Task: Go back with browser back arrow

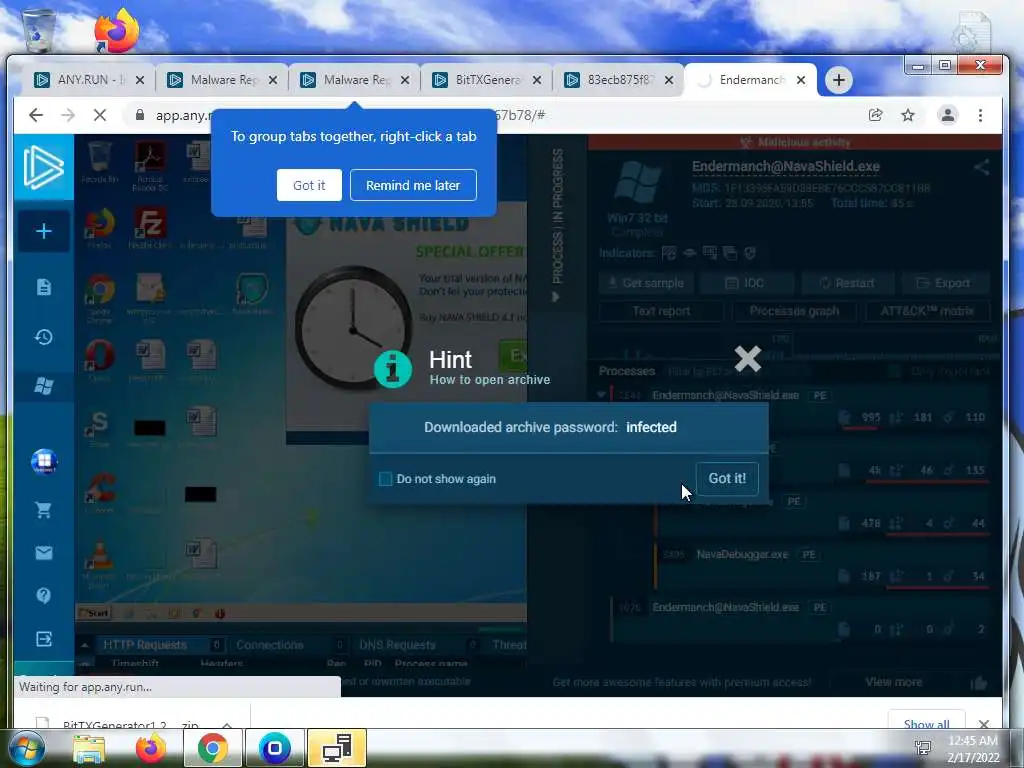Action: [x=36, y=115]
